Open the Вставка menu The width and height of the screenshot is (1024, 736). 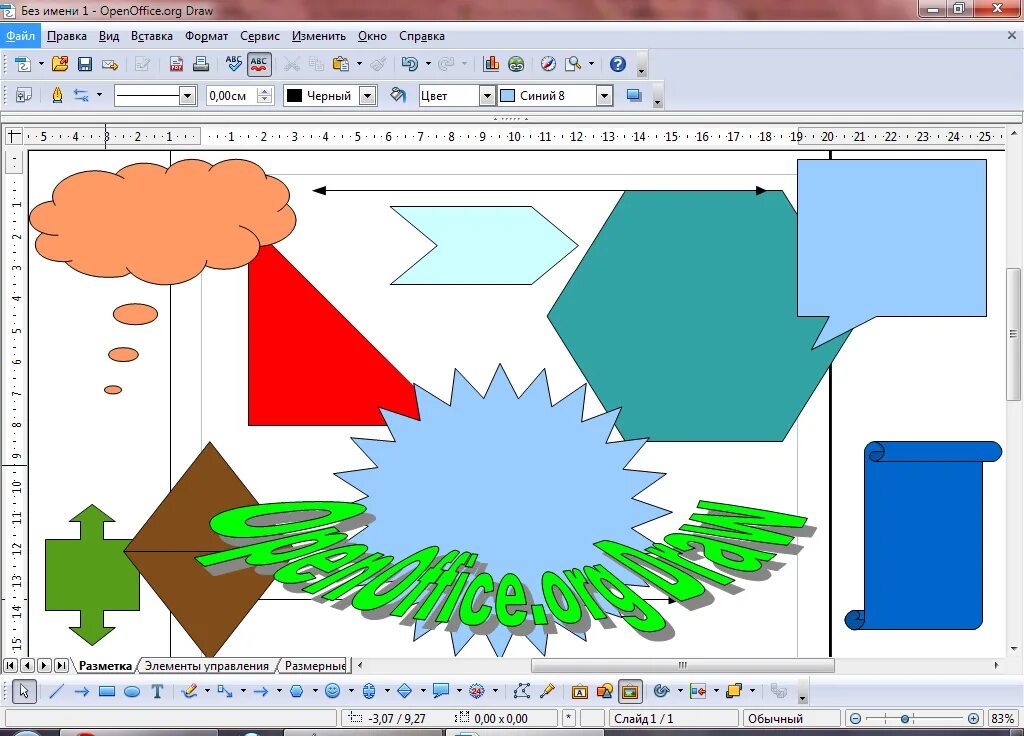(x=152, y=36)
